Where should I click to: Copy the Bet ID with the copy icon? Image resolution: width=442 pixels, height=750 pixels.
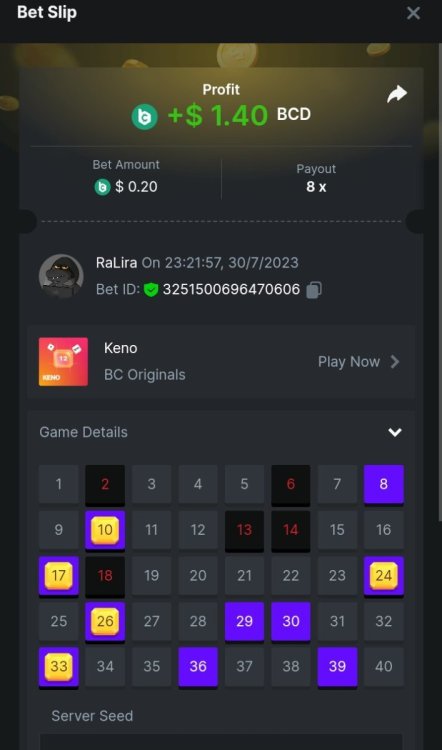[x=314, y=290]
